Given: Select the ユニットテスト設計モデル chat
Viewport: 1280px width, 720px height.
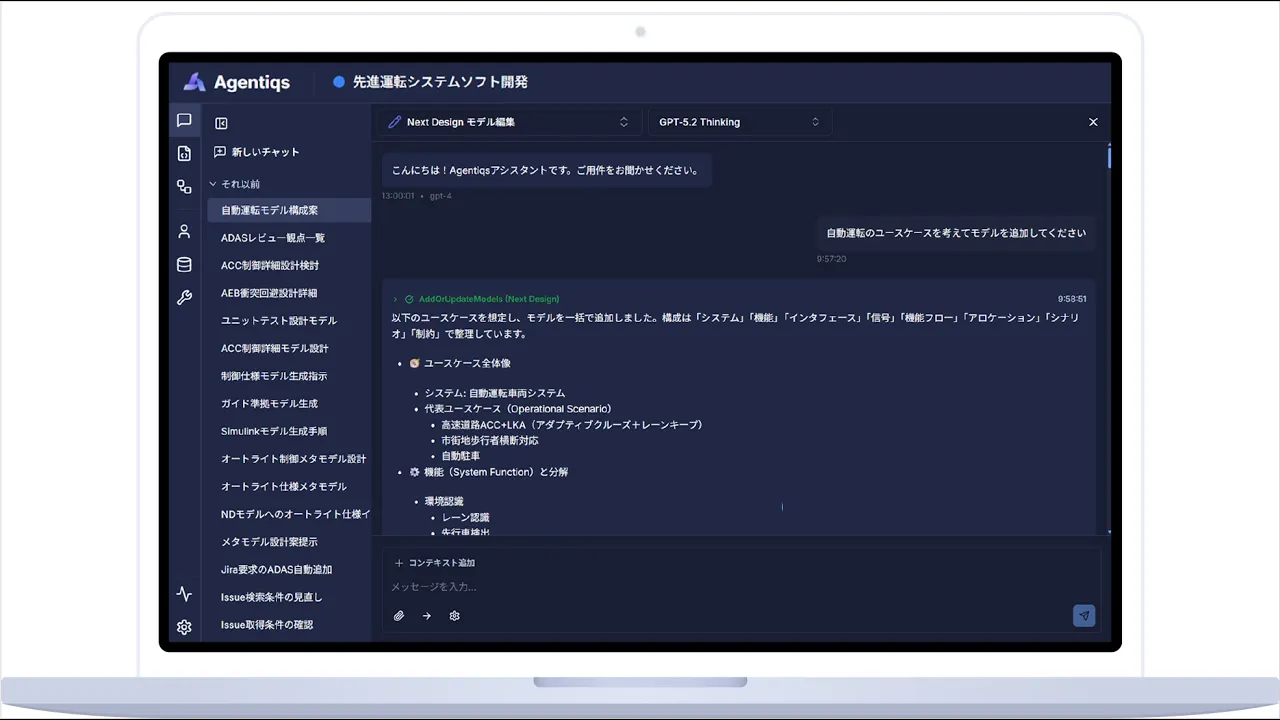Looking at the screenshot, I should pos(289,321).
